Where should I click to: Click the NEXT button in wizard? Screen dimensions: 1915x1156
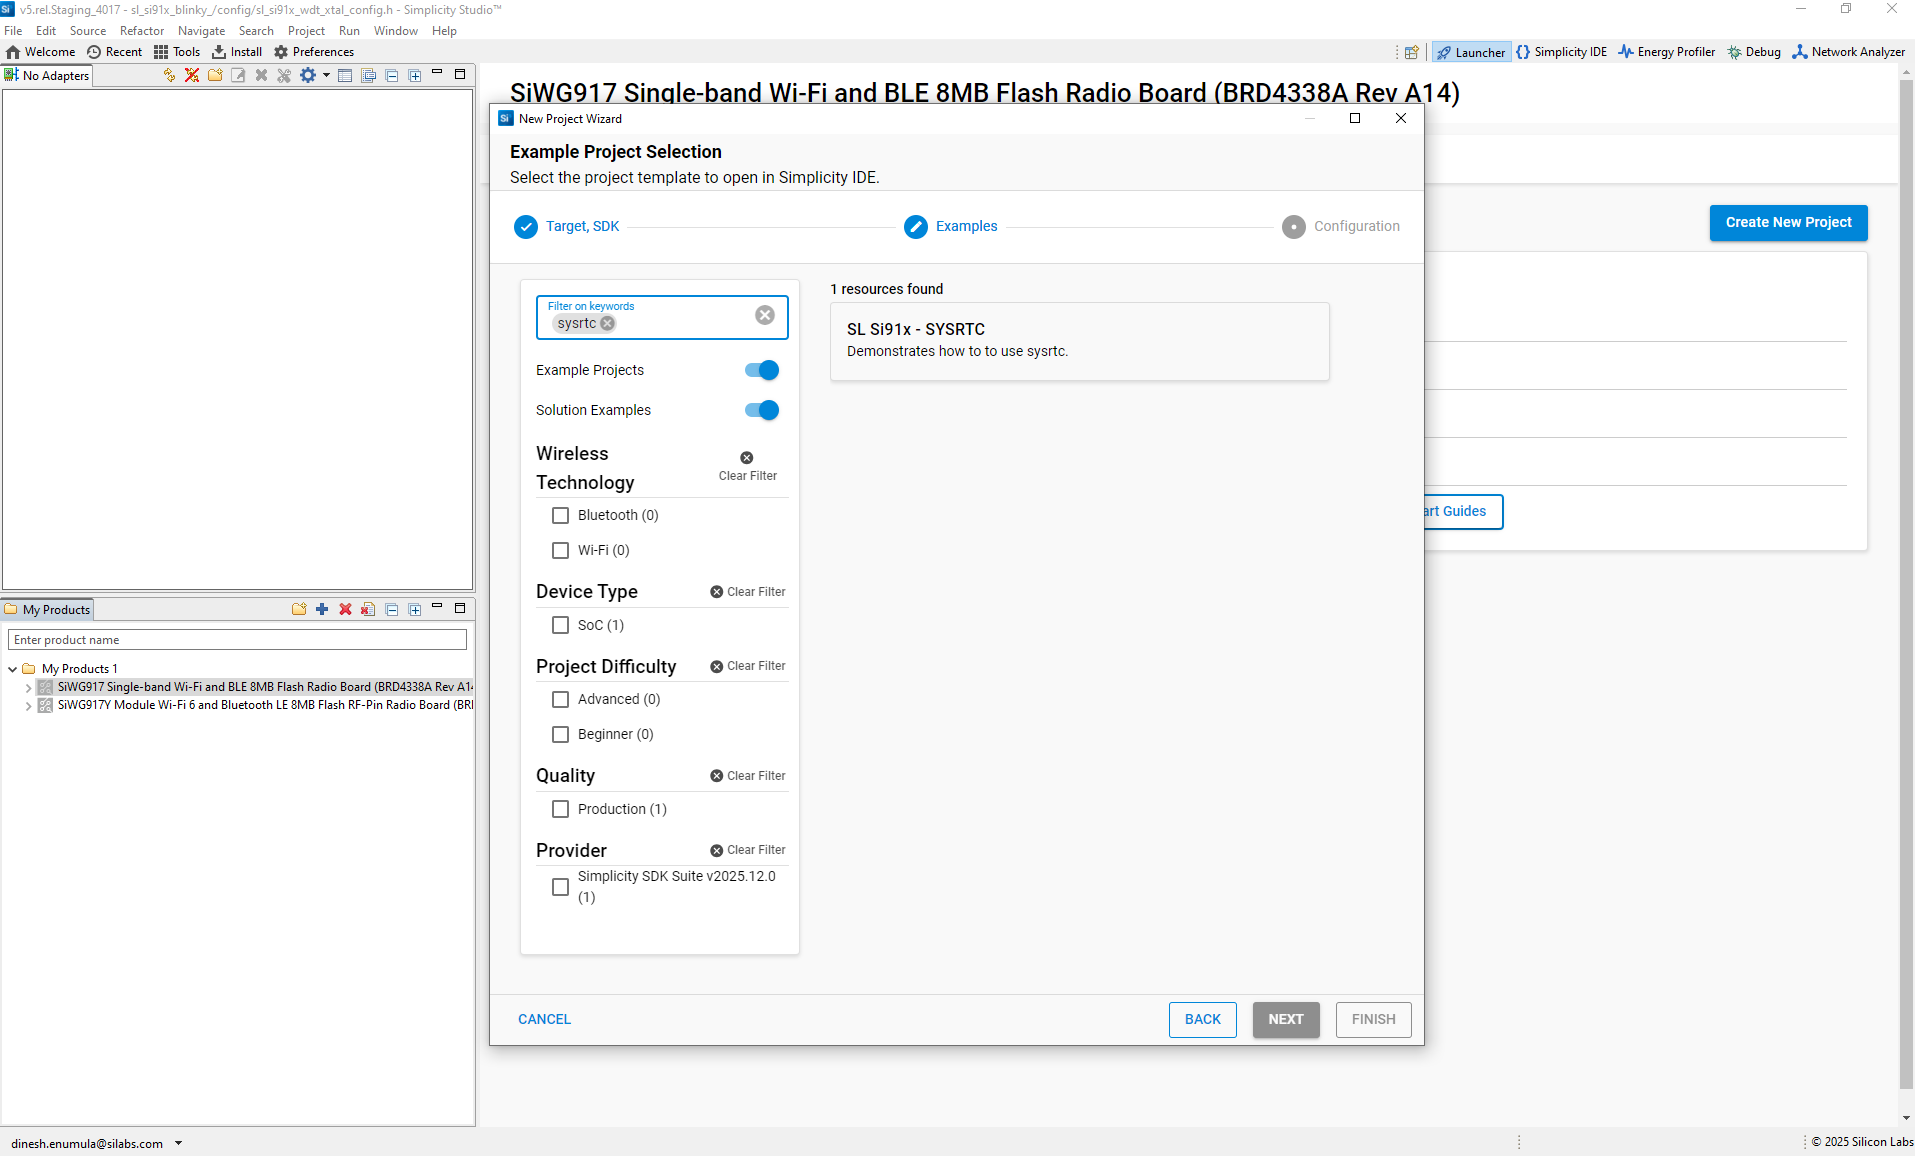1285,1019
